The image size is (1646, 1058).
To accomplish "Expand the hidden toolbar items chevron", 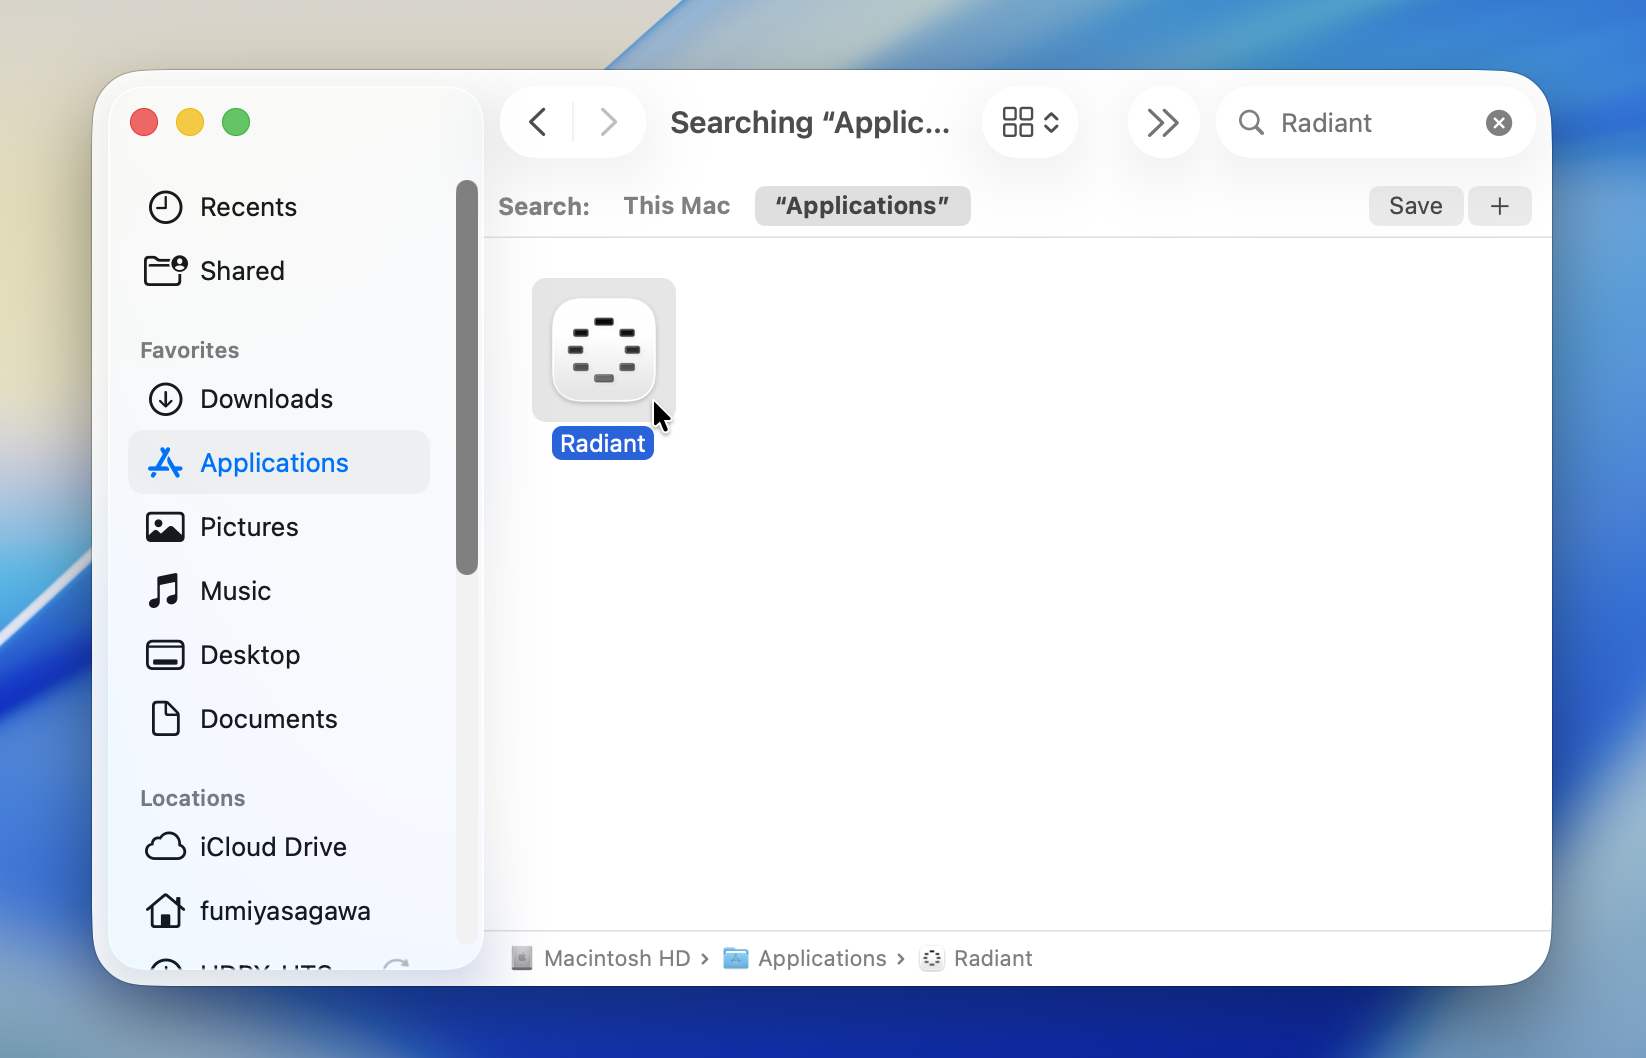I will pos(1162,122).
